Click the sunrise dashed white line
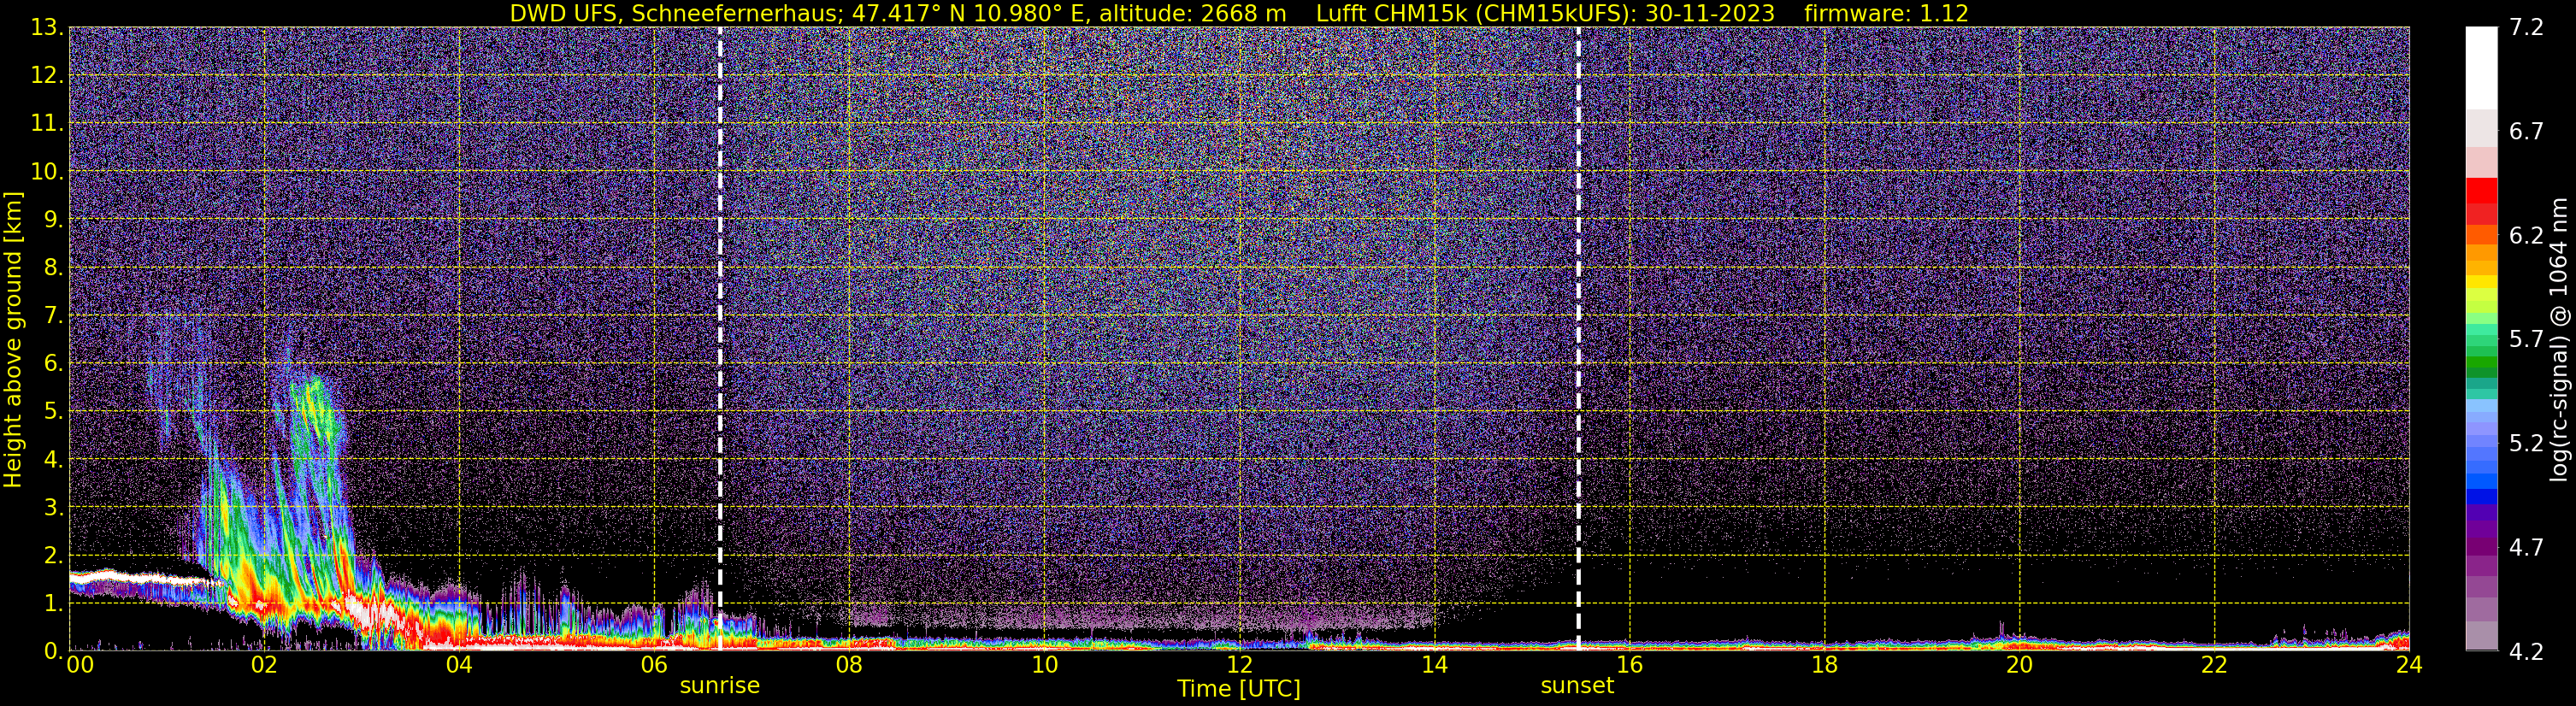Viewport: 2576px width, 706px height. [720, 338]
